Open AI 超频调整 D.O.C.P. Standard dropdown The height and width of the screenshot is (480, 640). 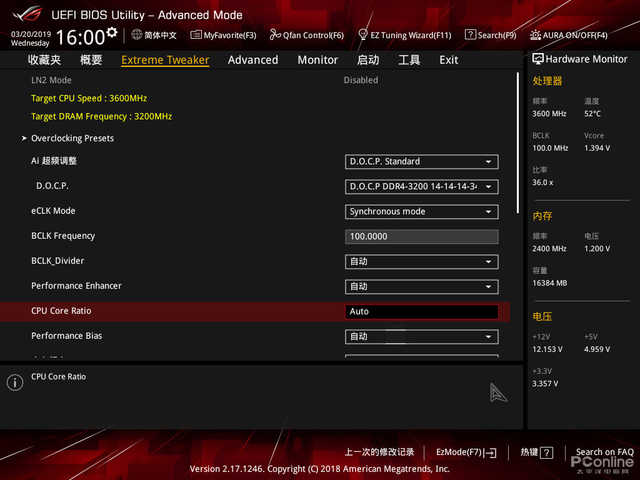(421, 162)
